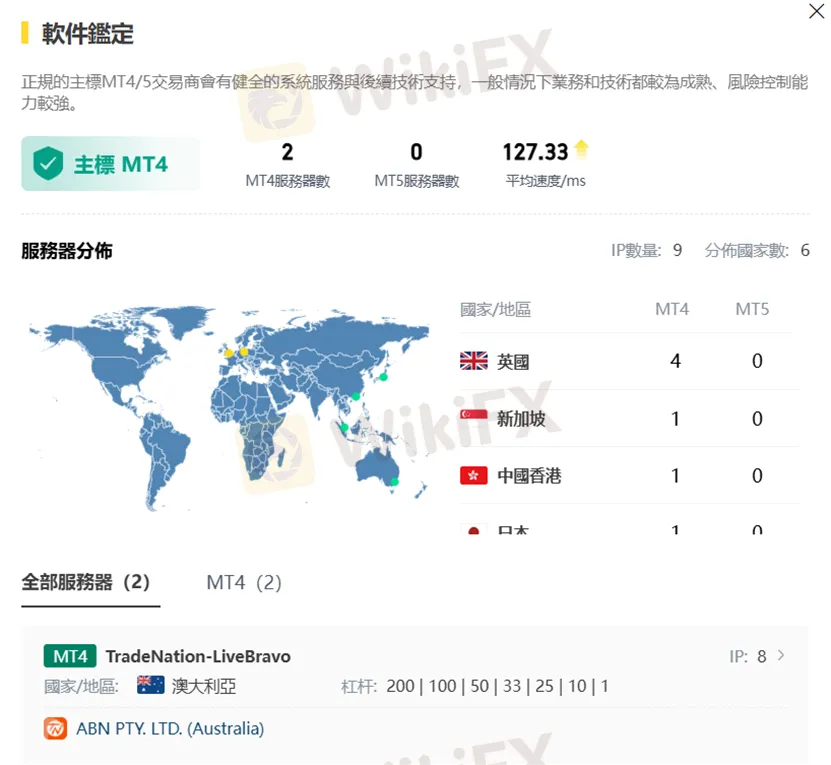Click the yellow arrow beside 127.33 speed
This screenshot has width=831, height=765.
(581, 151)
